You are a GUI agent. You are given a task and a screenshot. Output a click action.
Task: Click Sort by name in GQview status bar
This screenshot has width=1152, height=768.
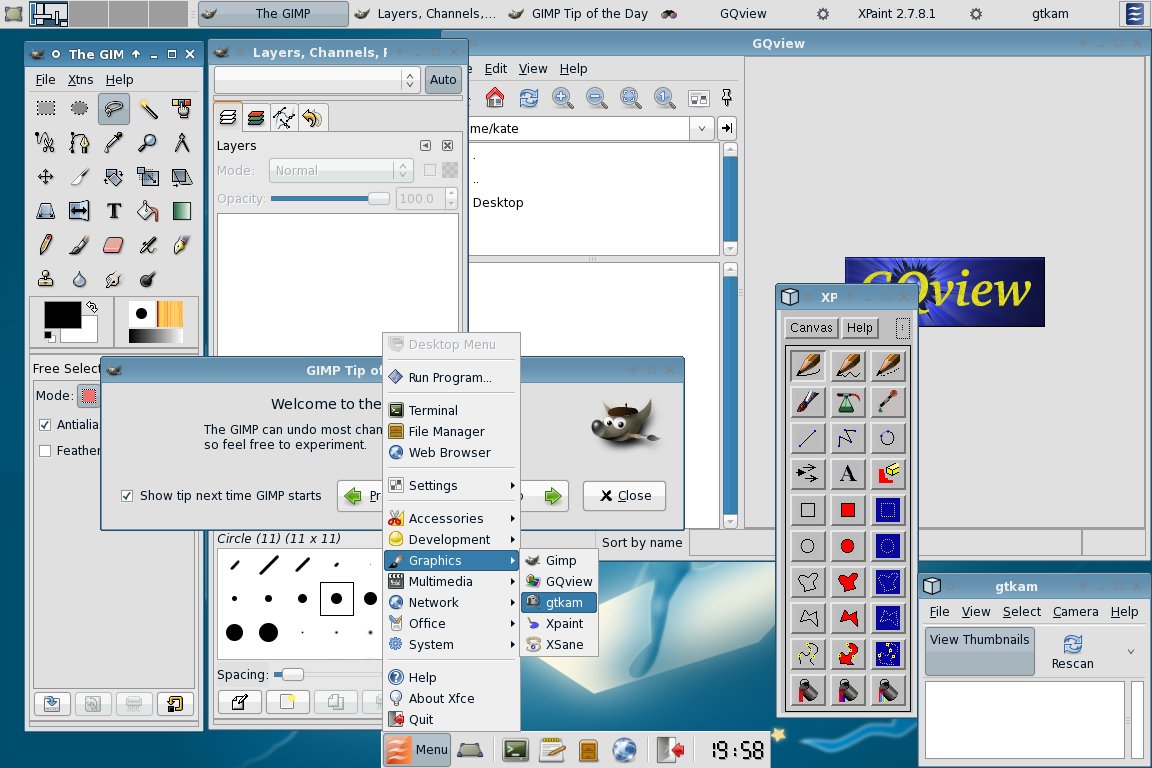pos(642,542)
